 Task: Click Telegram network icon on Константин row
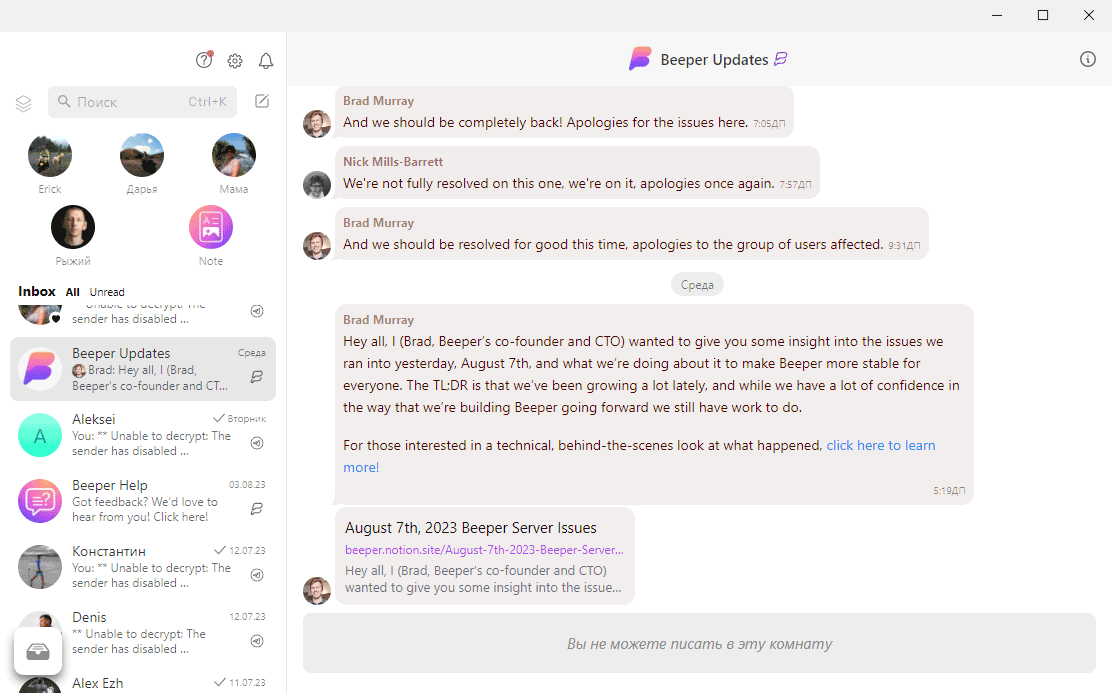tap(257, 575)
